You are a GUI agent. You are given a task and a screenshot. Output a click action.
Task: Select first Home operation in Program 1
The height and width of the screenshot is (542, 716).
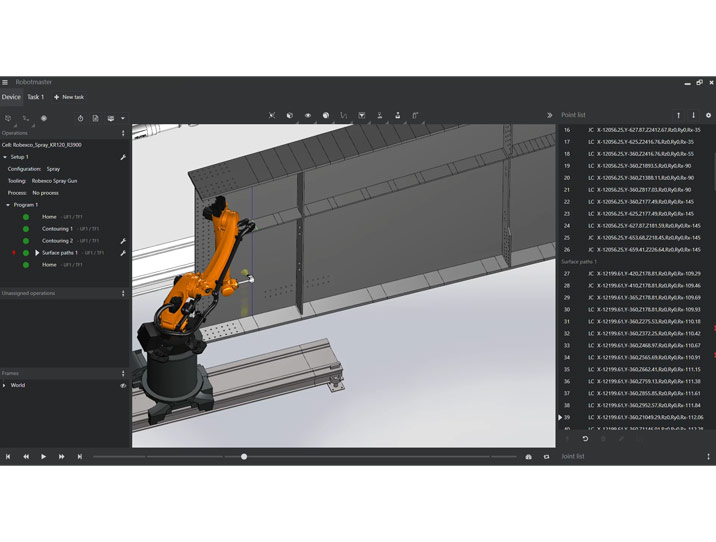(x=49, y=217)
